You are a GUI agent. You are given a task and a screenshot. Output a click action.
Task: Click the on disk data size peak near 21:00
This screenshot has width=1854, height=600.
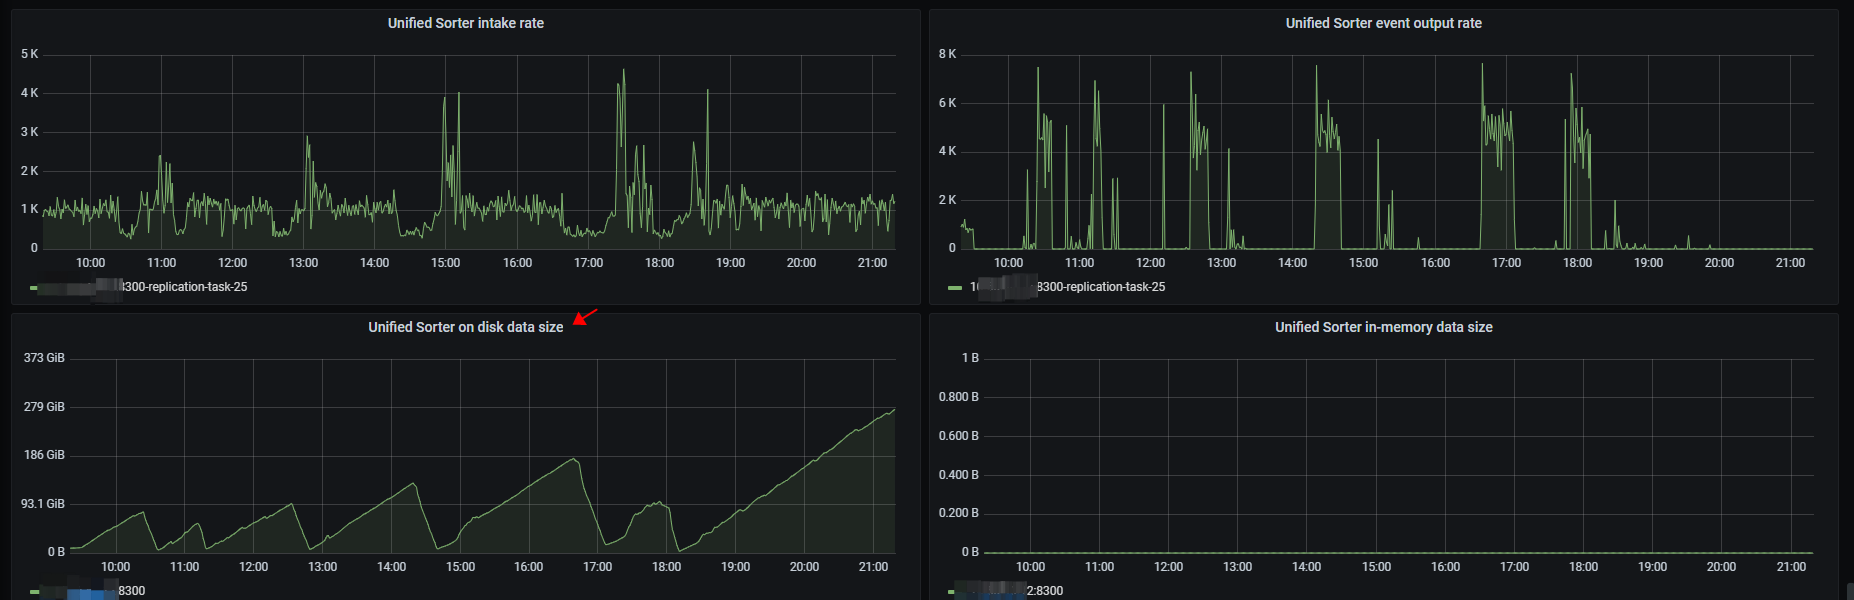coord(893,409)
